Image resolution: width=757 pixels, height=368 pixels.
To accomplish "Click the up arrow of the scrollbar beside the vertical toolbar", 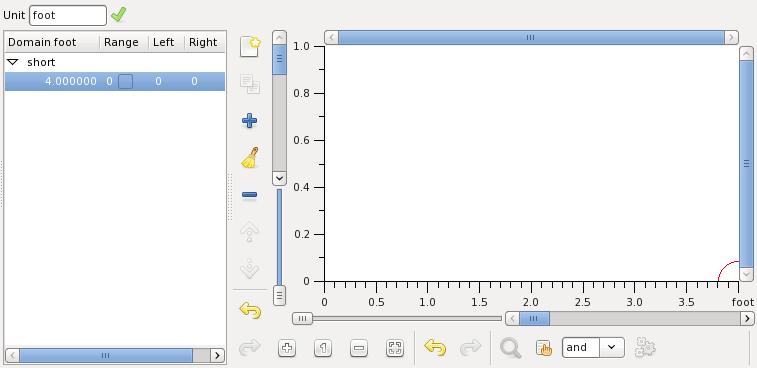I will coord(280,38).
